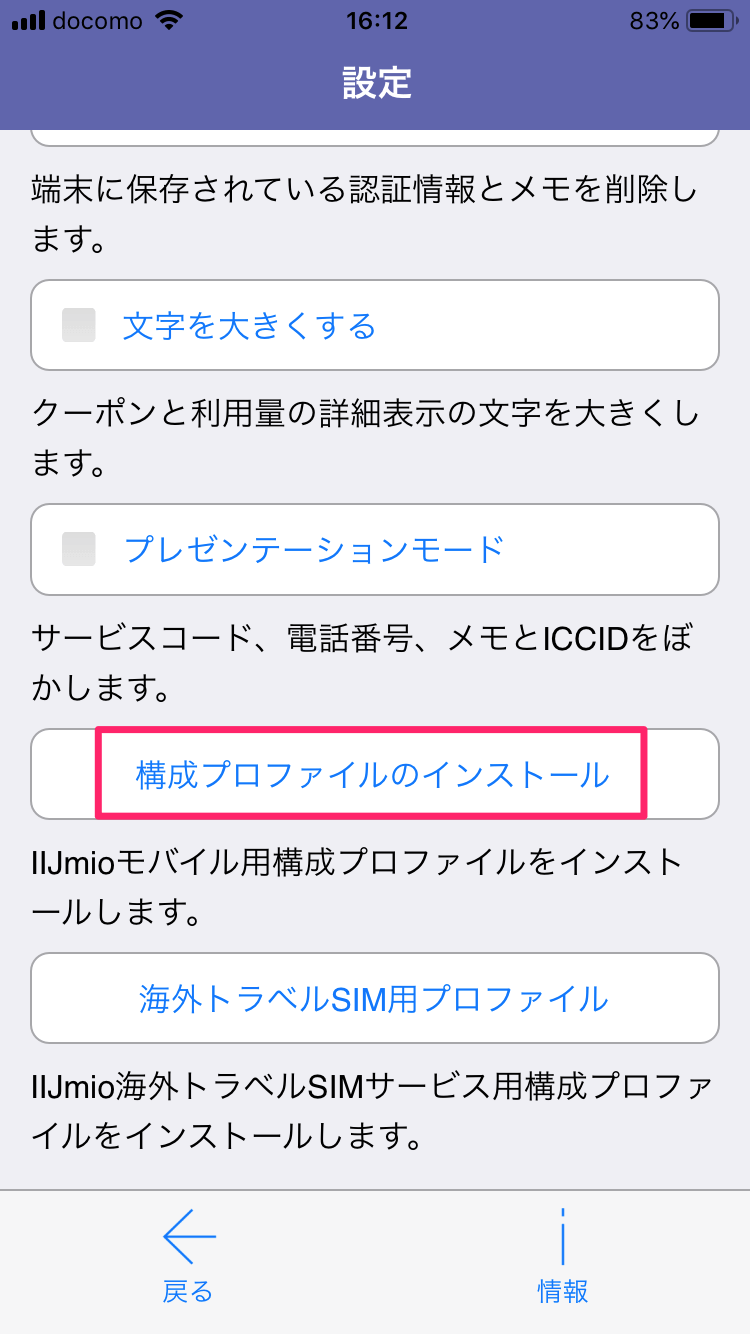
Task: Tap the description mentioning ICCID
Action: [x=360, y=661]
